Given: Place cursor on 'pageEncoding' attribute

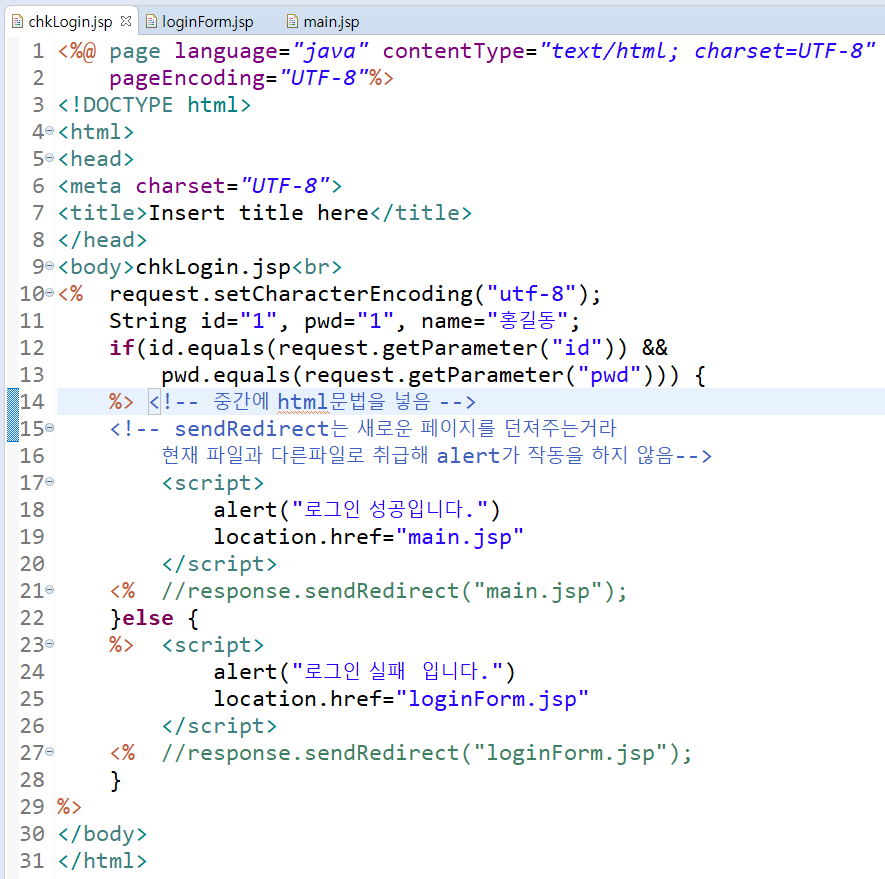Looking at the screenshot, I should (x=187, y=78).
